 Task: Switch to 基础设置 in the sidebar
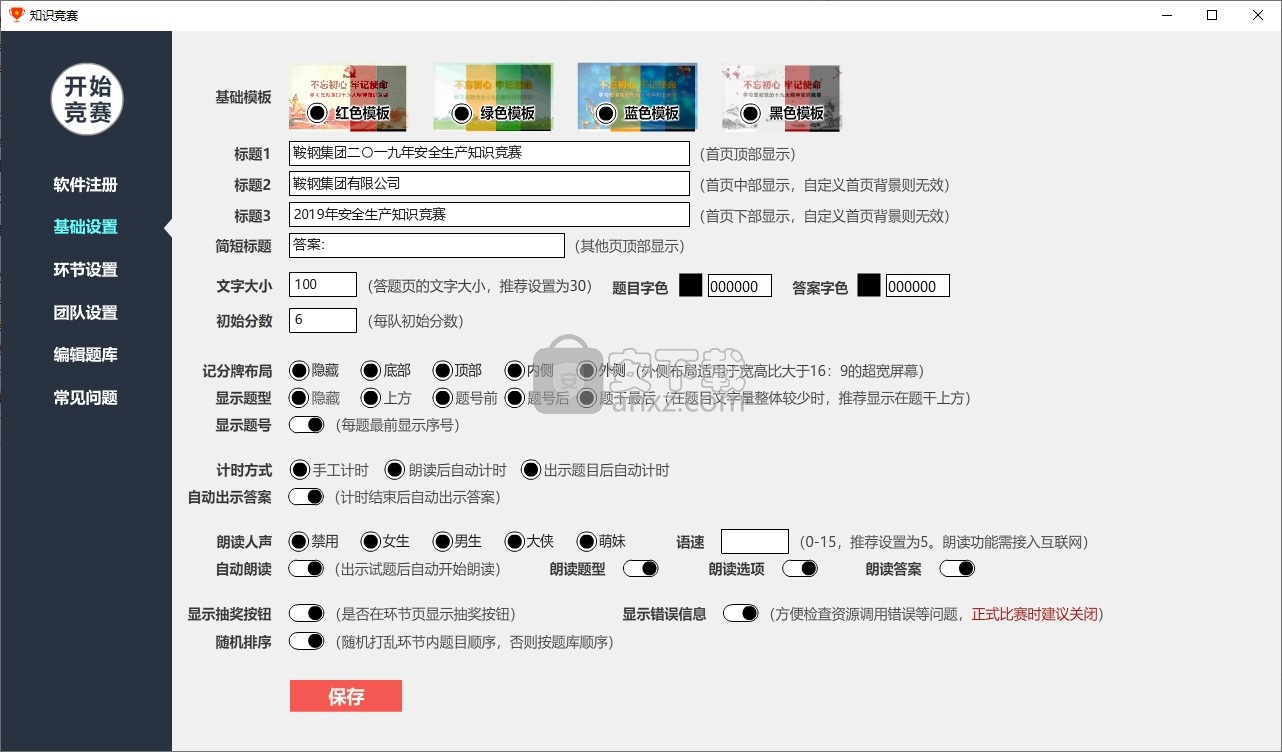point(86,227)
